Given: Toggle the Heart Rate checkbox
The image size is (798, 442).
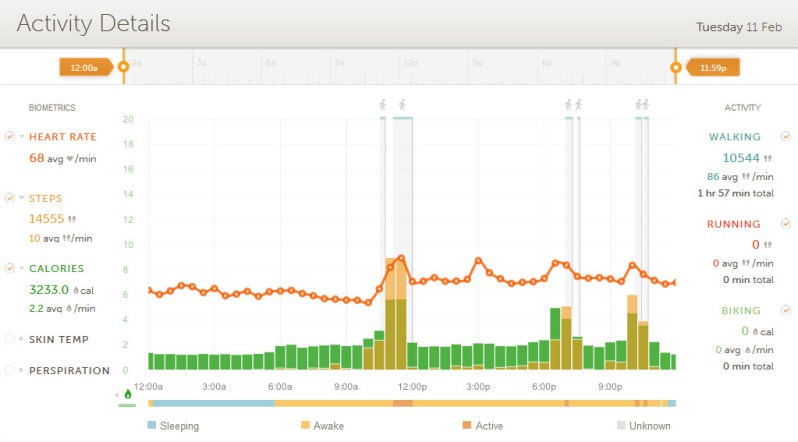Looking at the screenshot, I should (9, 137).
